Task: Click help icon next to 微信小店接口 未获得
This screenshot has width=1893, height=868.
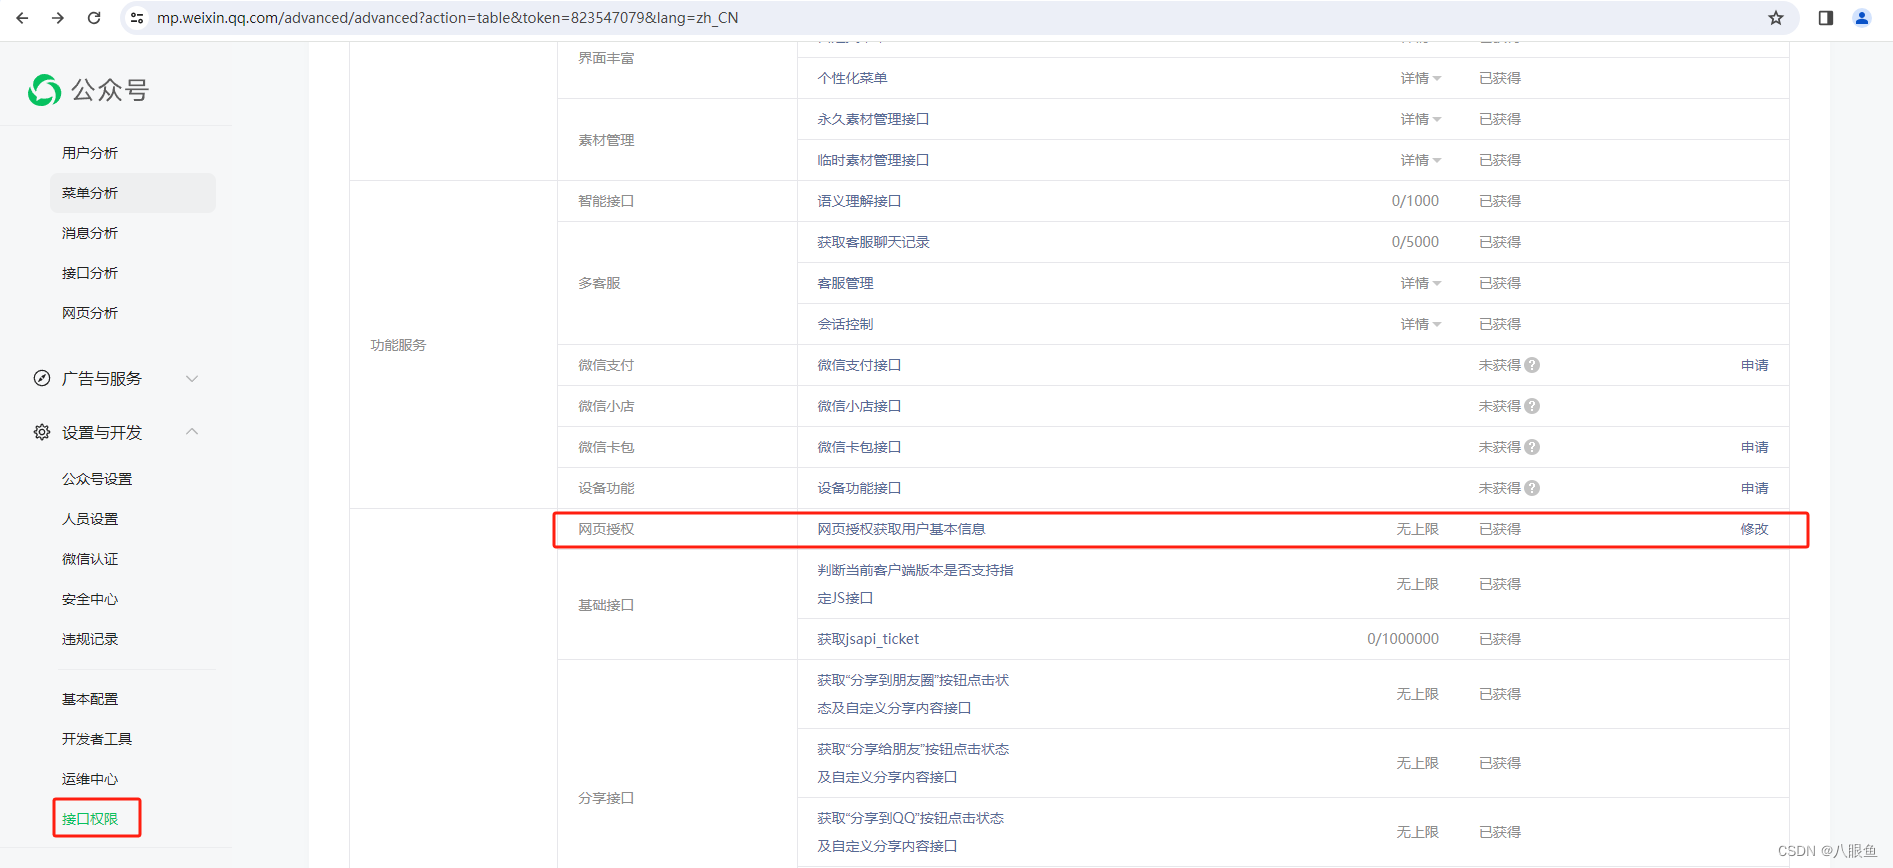Action: 1532,406
